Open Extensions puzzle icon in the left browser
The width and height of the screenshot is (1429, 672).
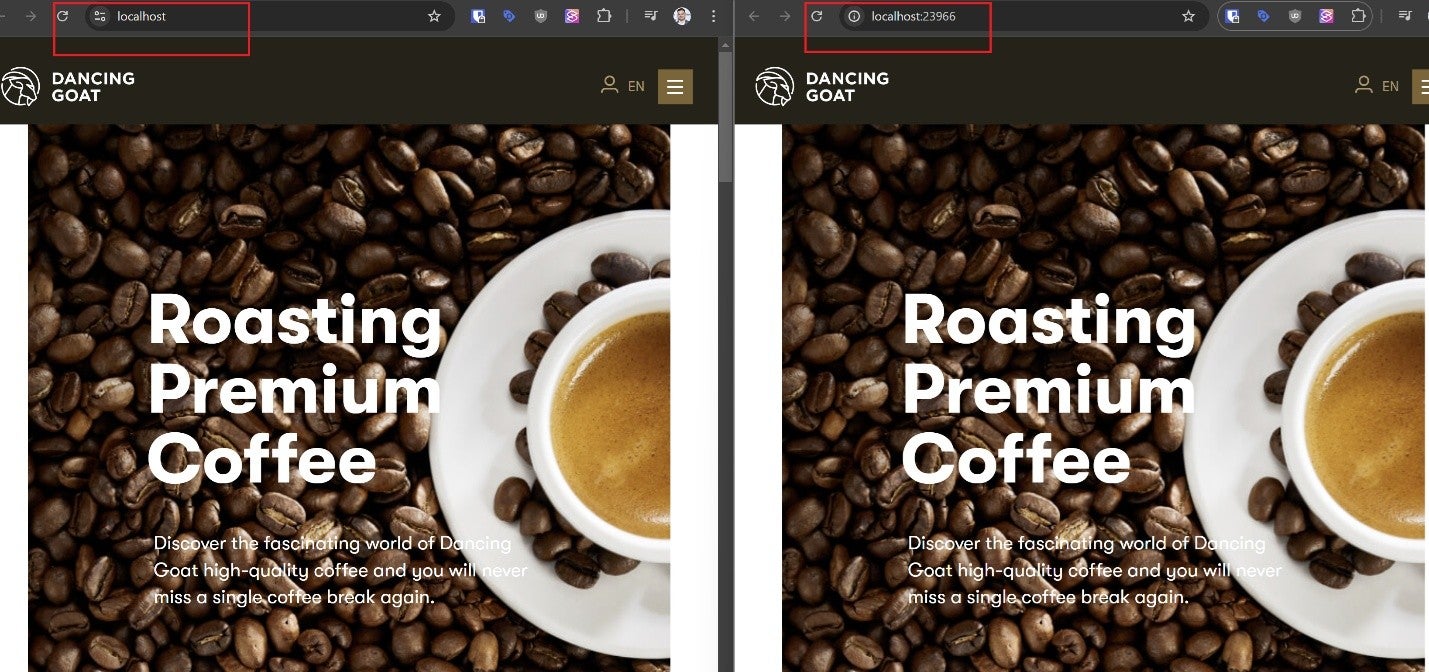click(x=604, y=16)
